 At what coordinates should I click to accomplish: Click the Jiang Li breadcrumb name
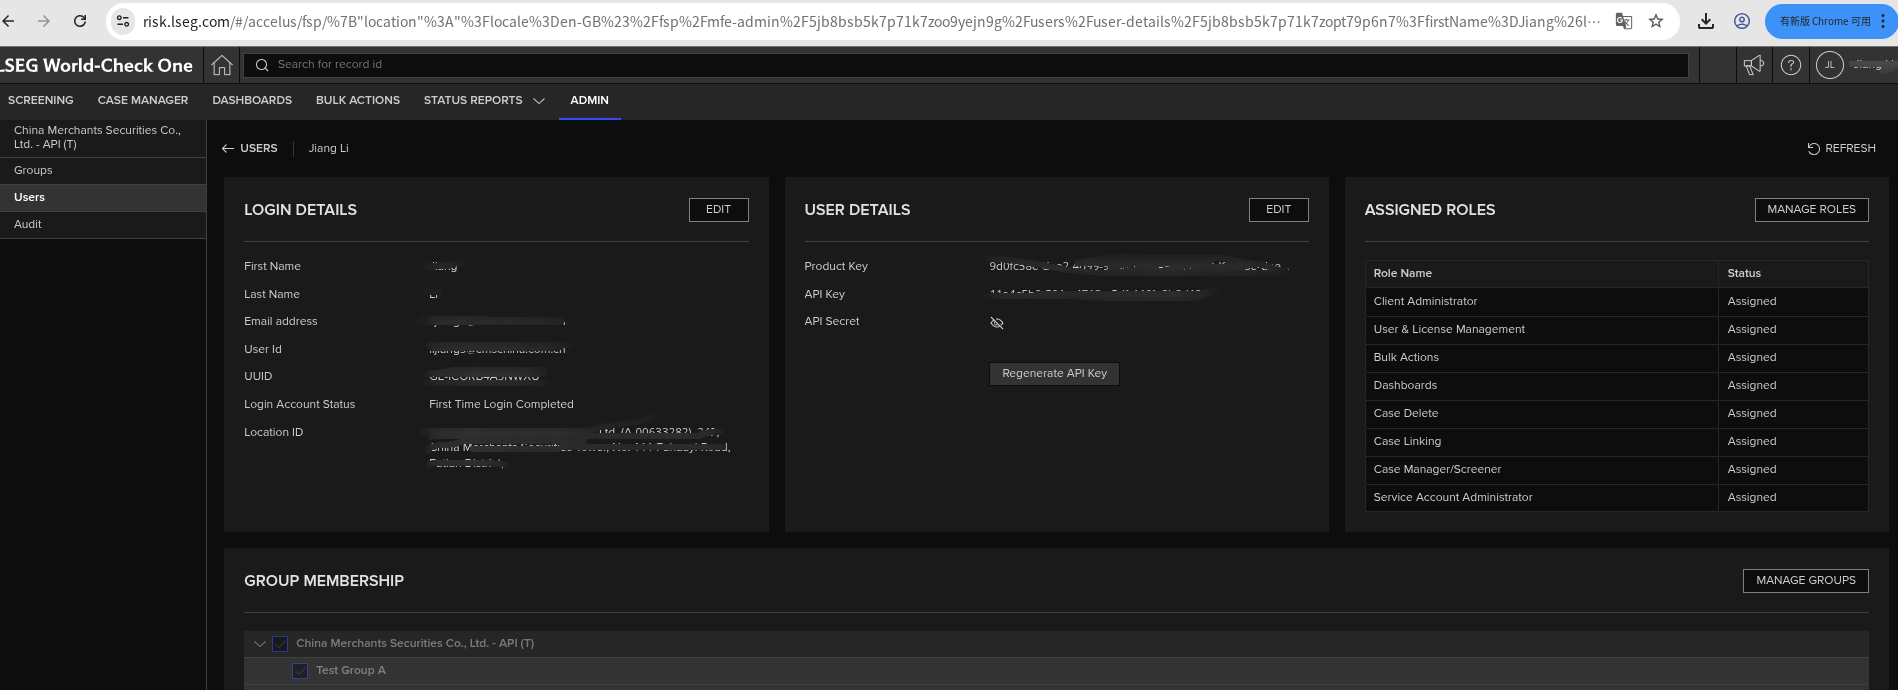click(328, 148)
